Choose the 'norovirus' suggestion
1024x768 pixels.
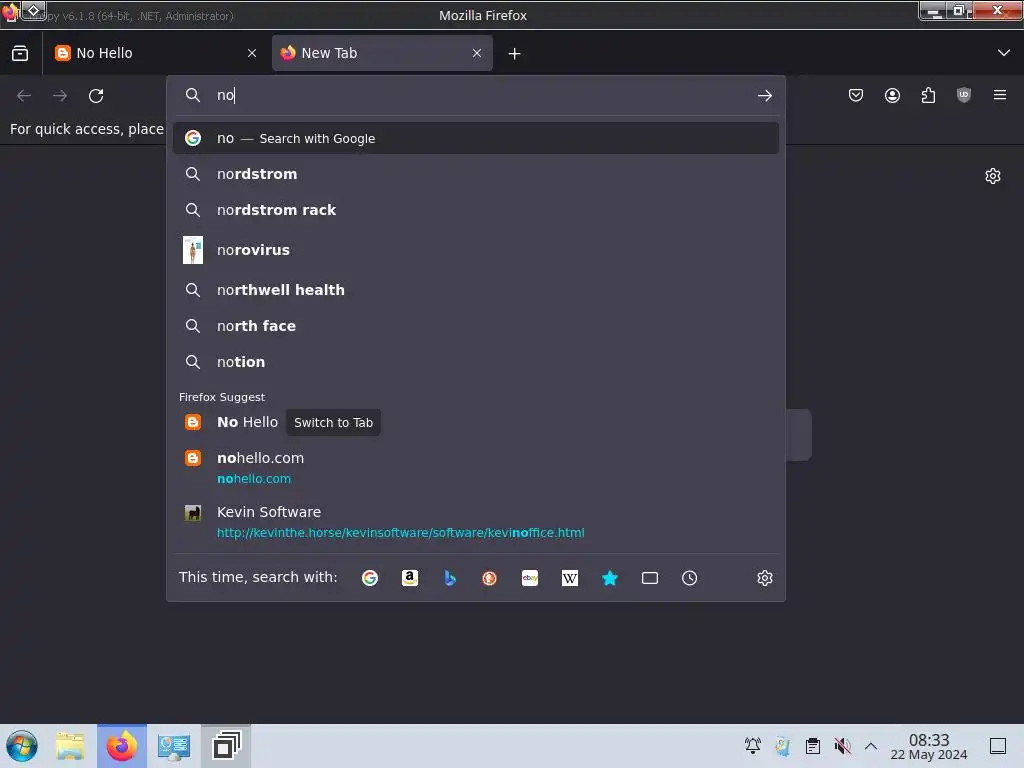475,250
